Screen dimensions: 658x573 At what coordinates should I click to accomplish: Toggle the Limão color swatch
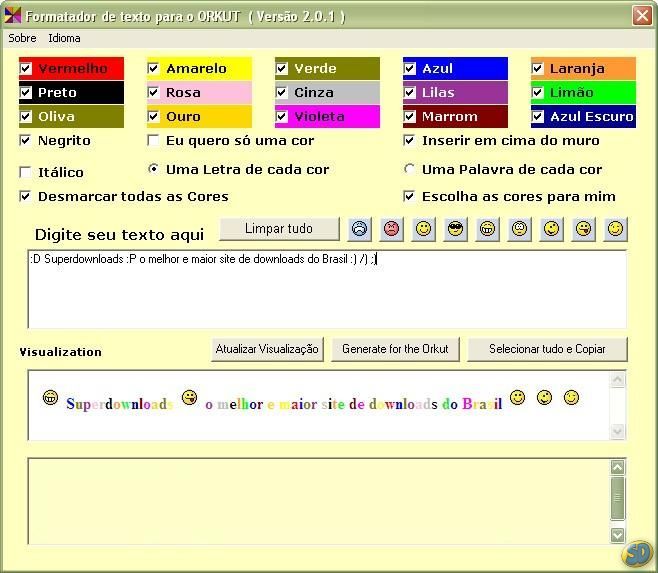pos(583,92)
